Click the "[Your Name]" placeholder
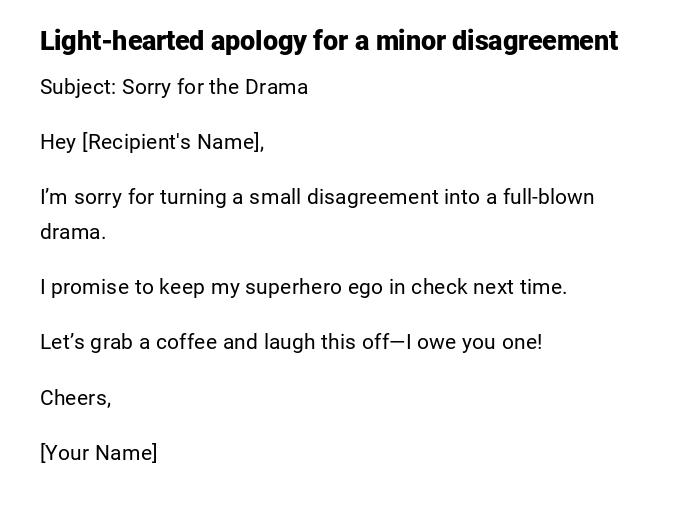The height and width of the screenshot is (515, 700). tap(98, 453)
